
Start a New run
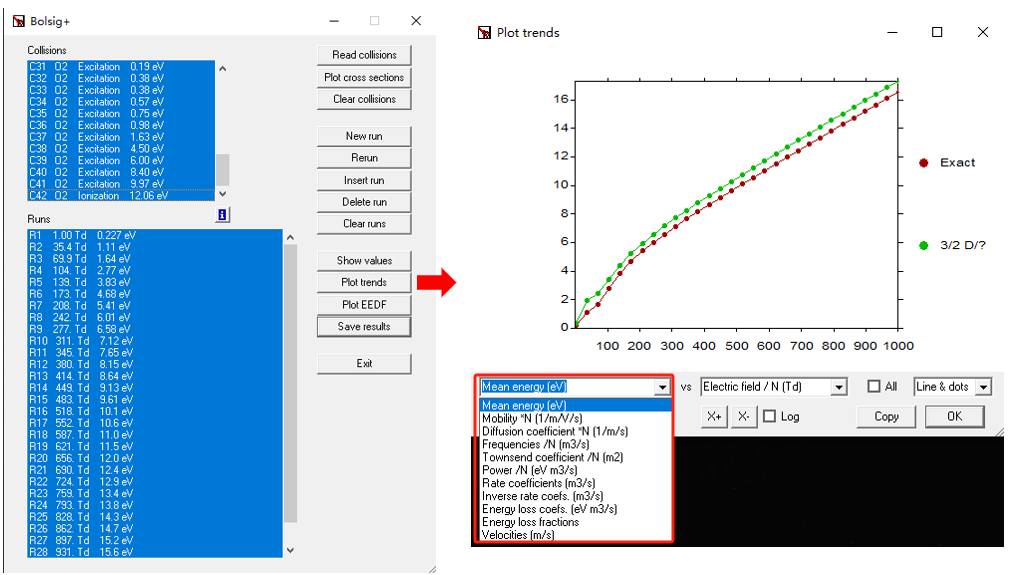(364, 136)
